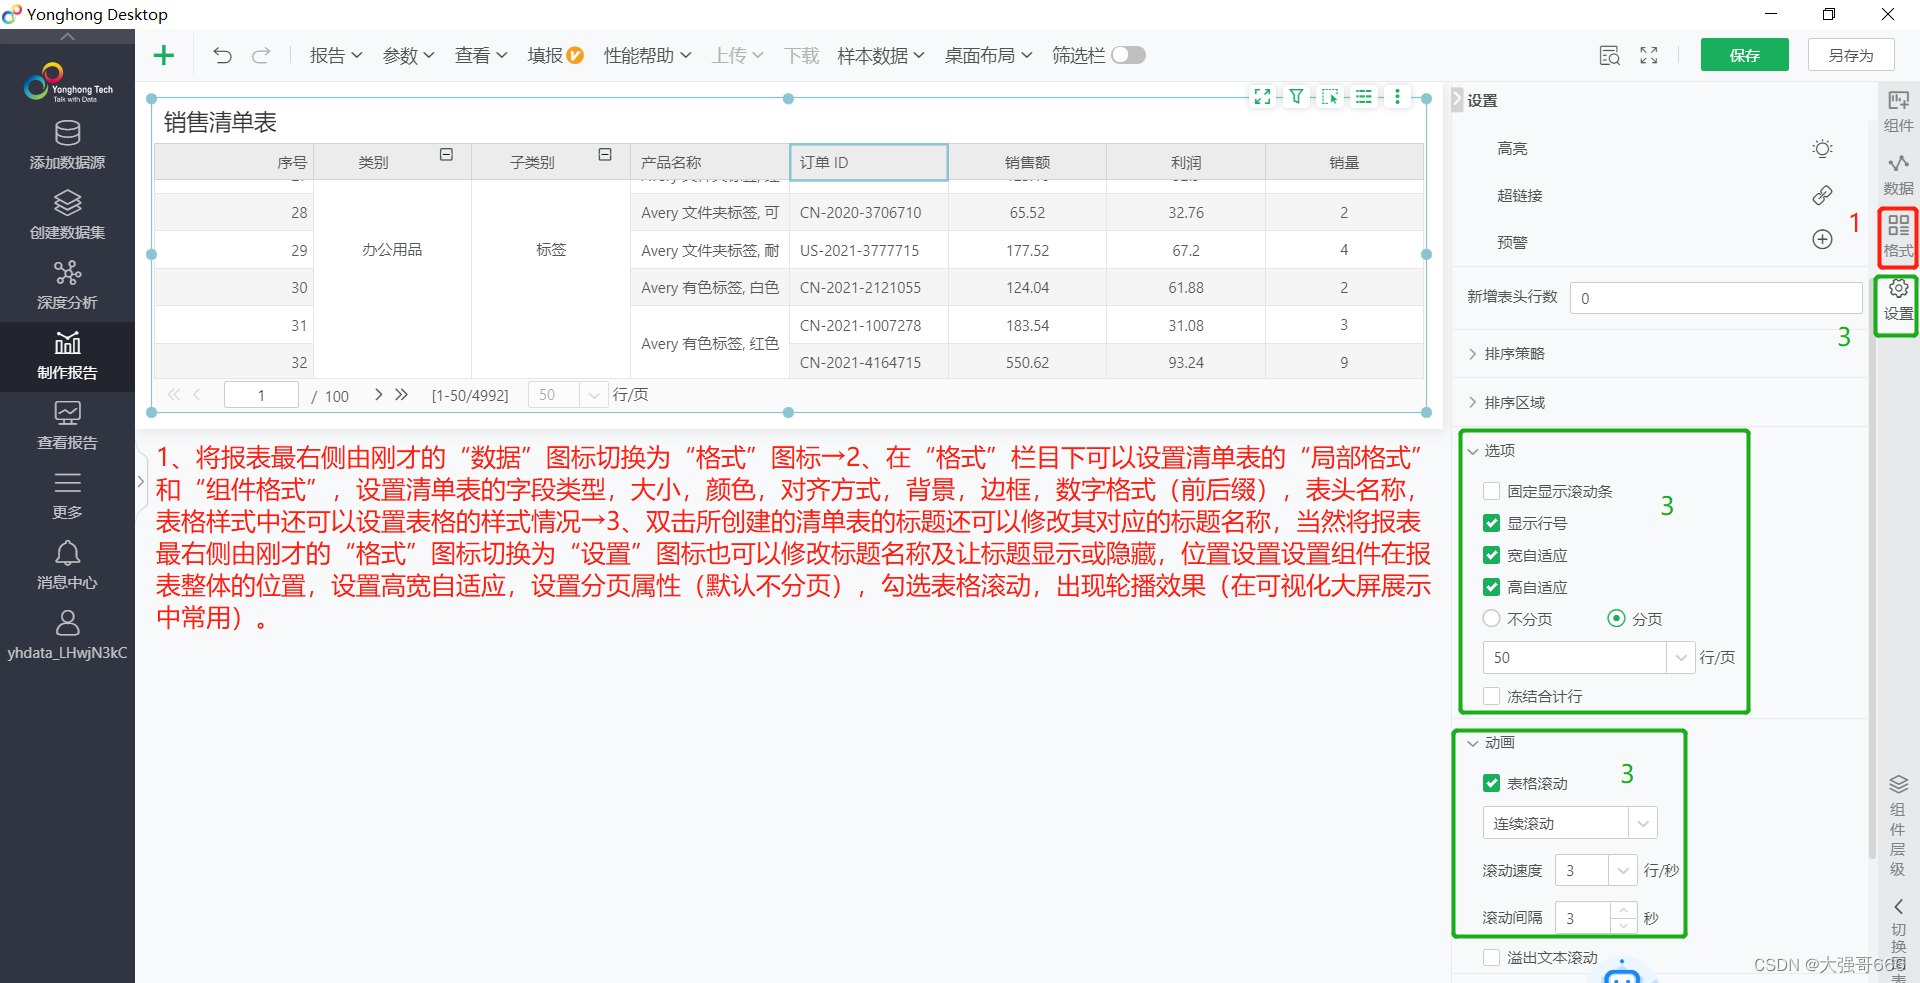1920x983 pixels.
Task: Click the green list icon above table
Action: pyautogui.click(x=1364, y=97)
